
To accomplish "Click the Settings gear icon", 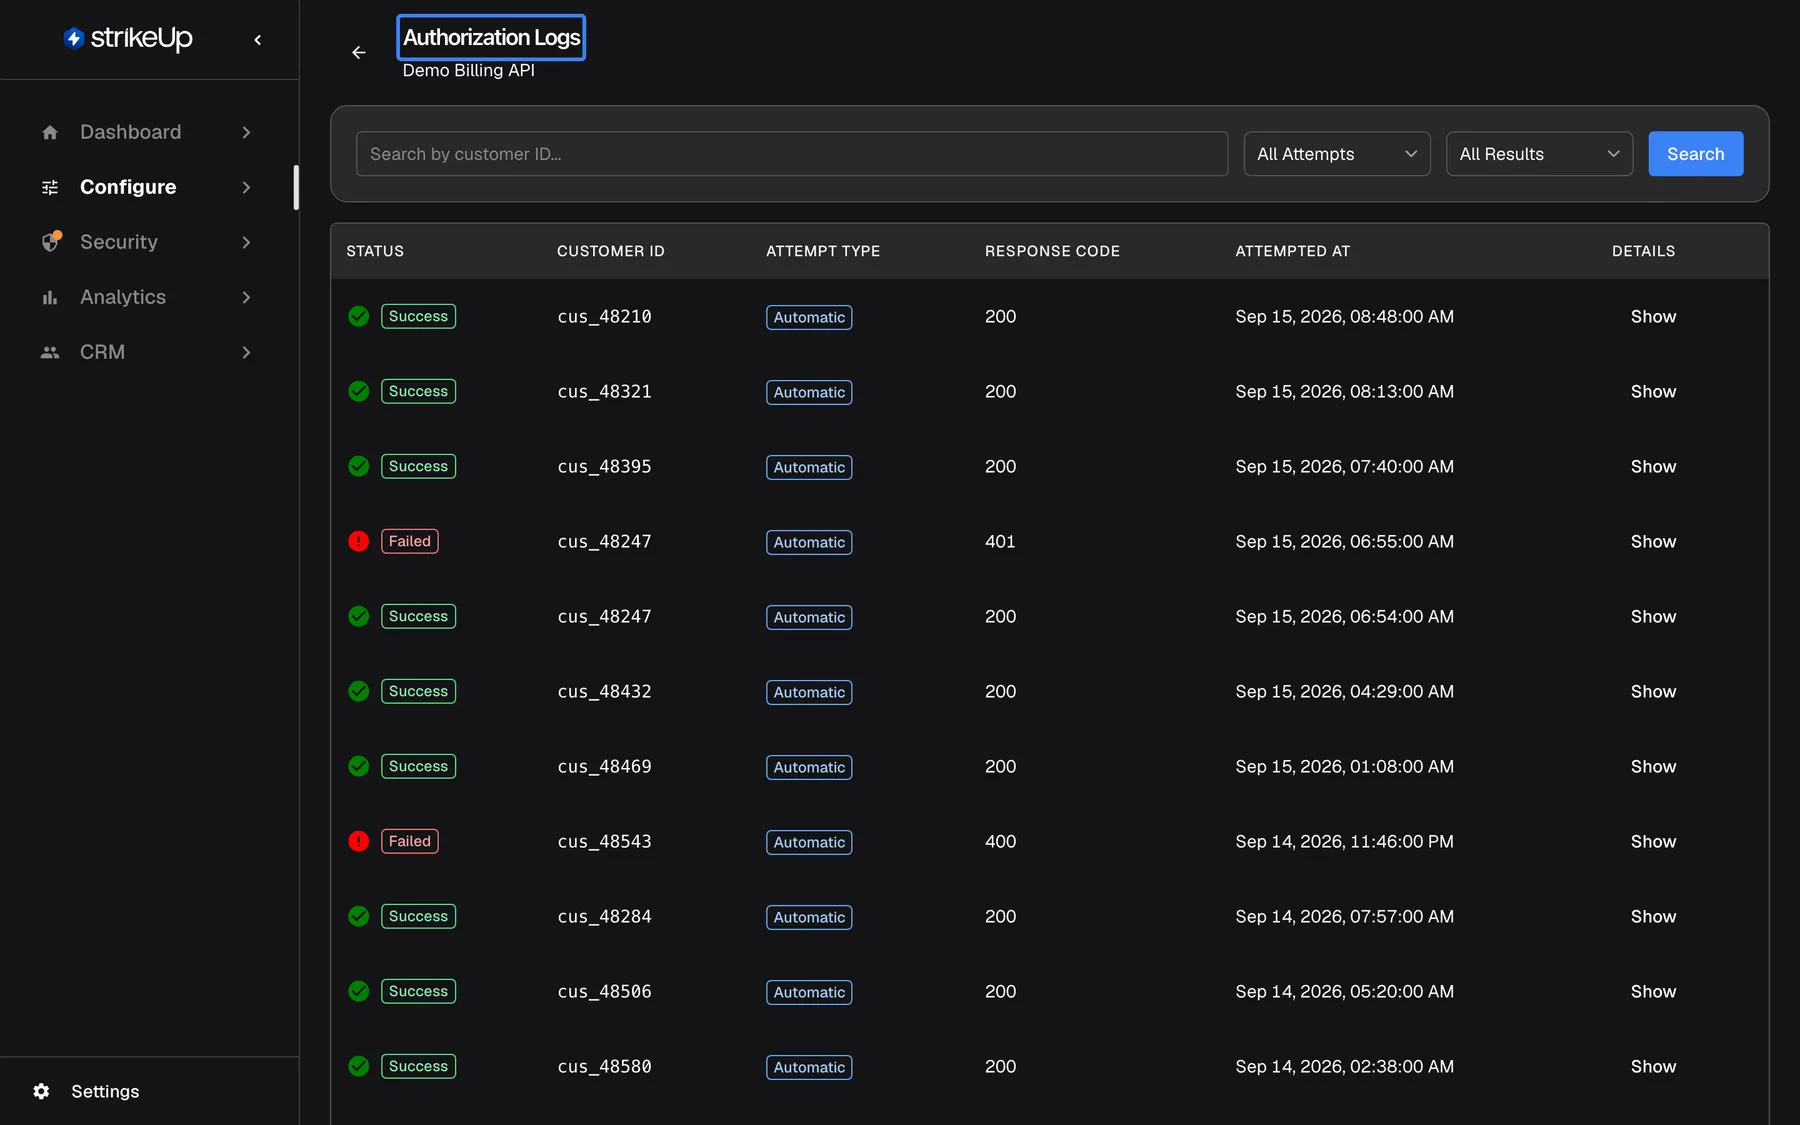I will pyautogui.click(x=41, y=1091).
